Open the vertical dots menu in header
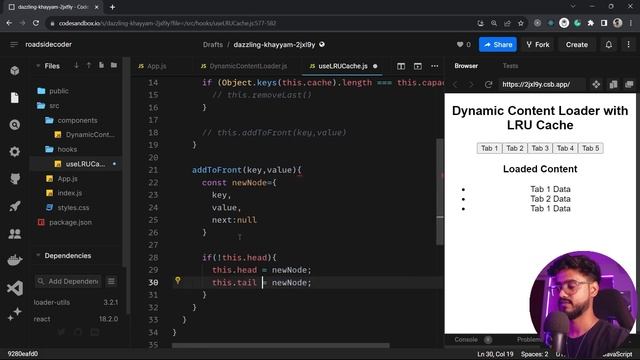The height and width of the screenshot is (360, 640). click(x=629, y=44)
